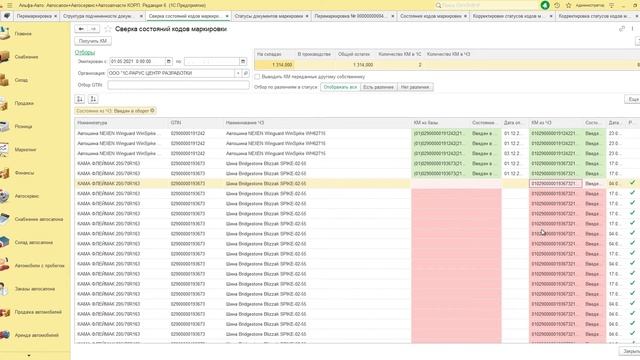Click the Организация input field
This screenshot has height=360, width=640.
coord(171,73)
